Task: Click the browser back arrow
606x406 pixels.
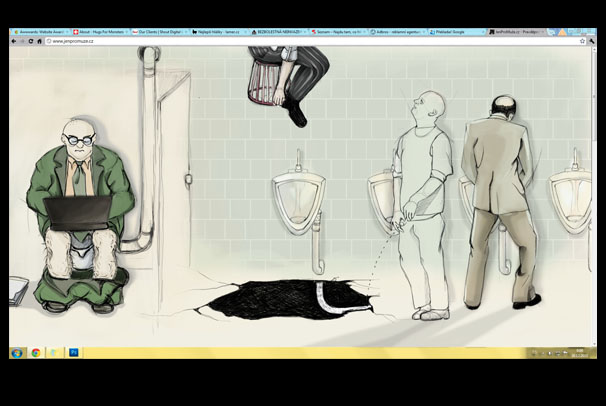Action: (15, 41)
